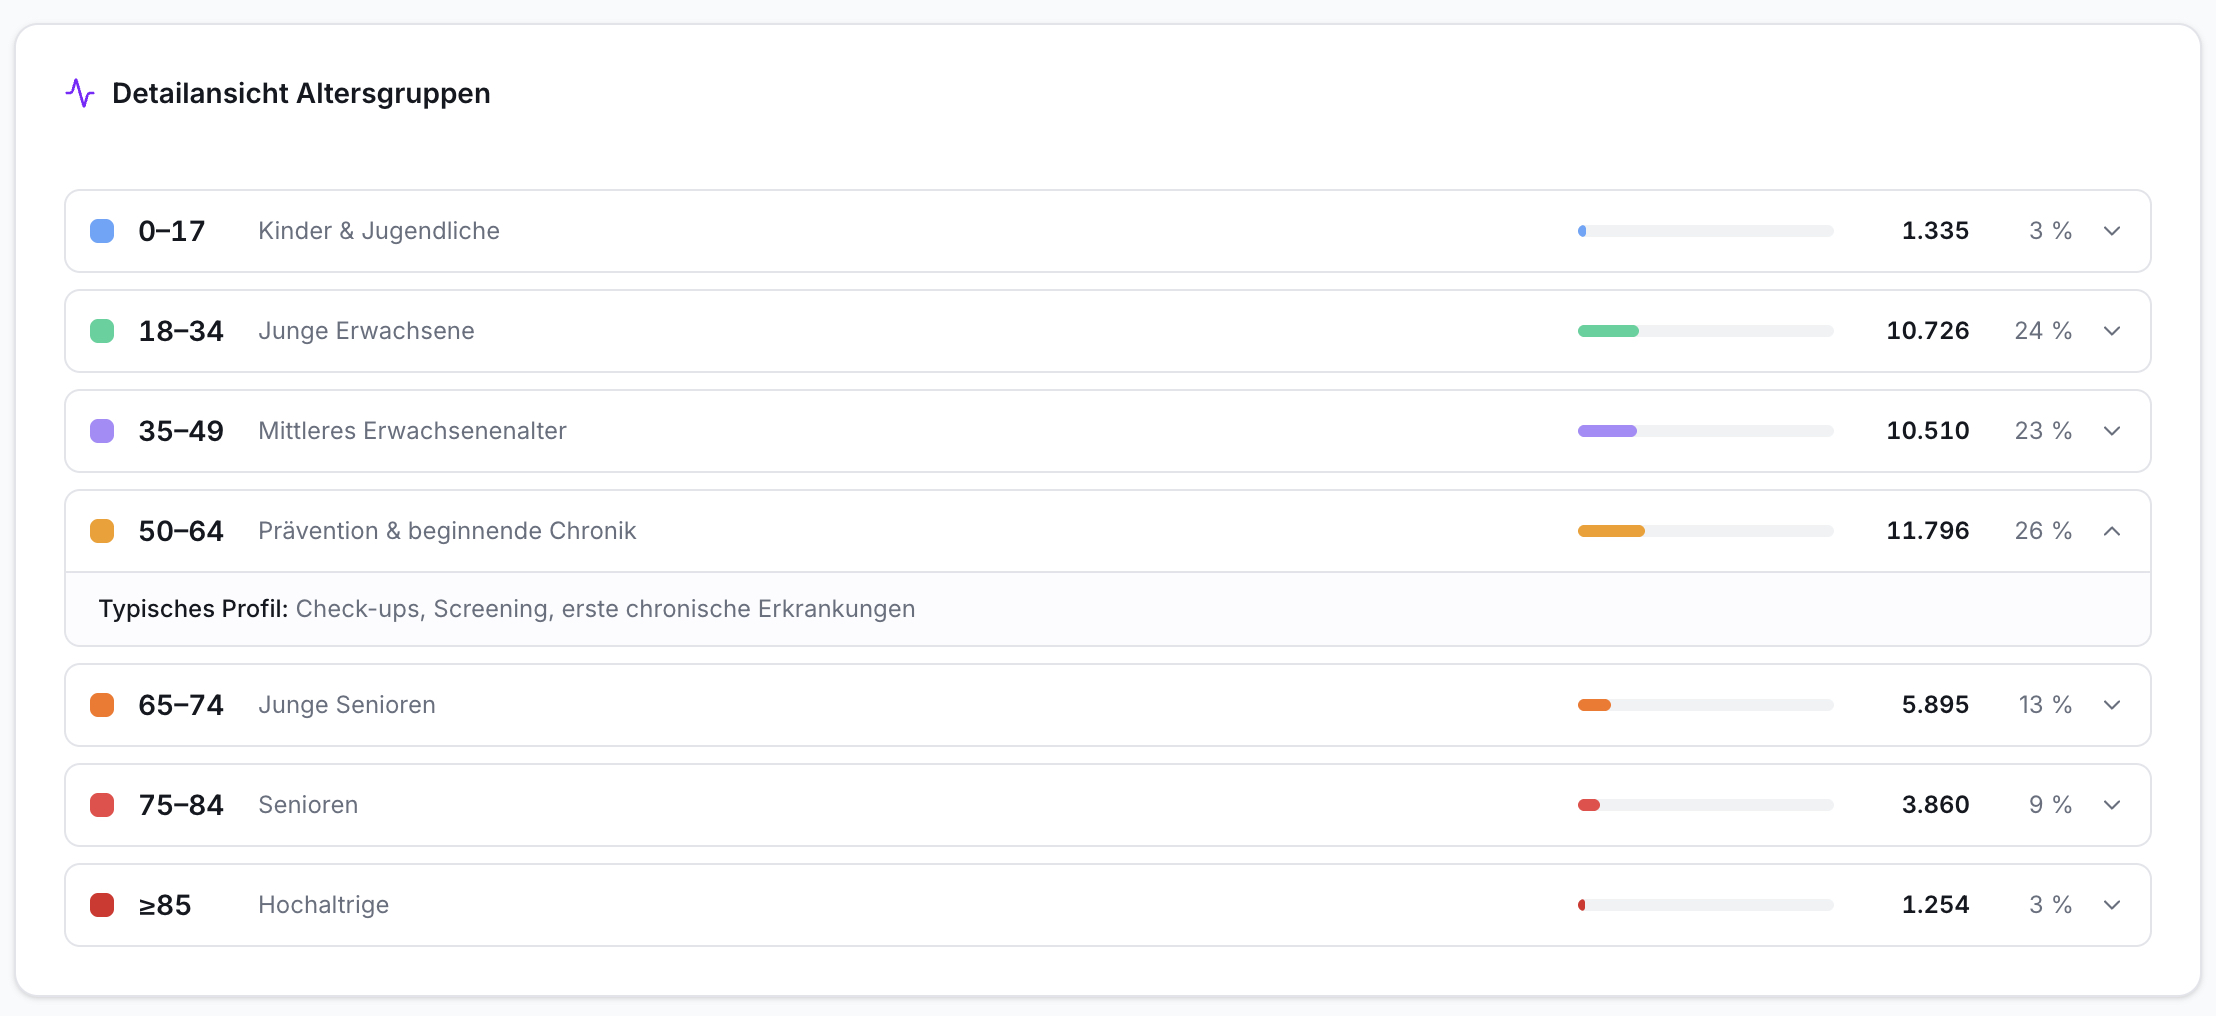Click the Hochaltrige label
The image size is (2216, 1016).
[x=323, y=905]
